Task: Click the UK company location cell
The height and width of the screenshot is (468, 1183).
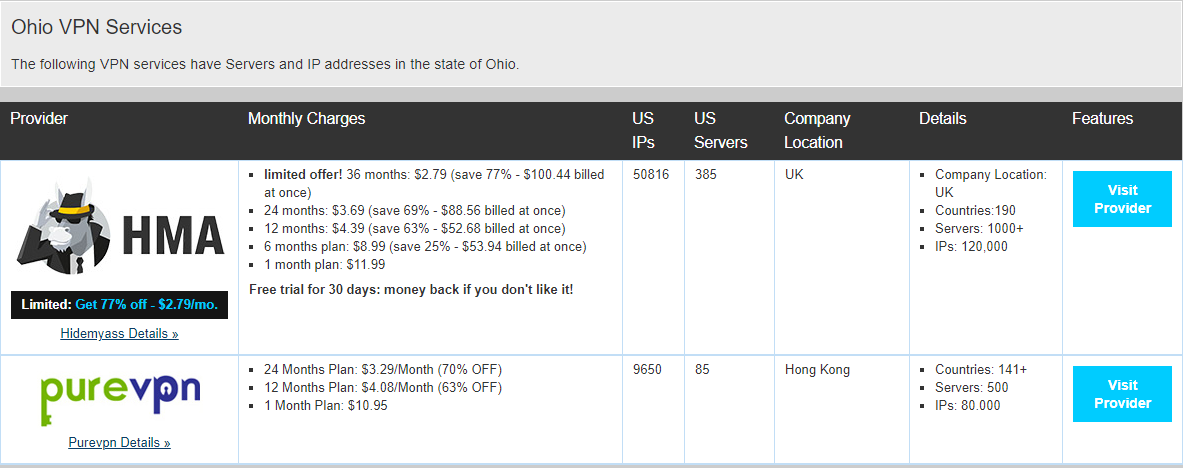Action: [x=793, y=174]
